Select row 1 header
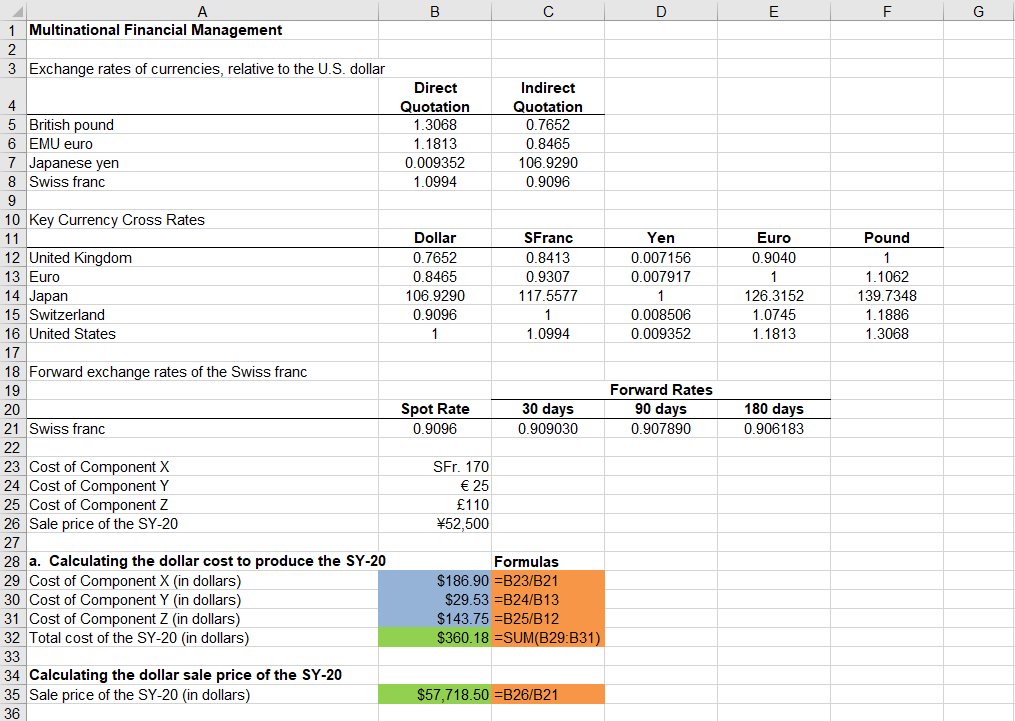The height and width of the screenshot is (721, 1015). click(x=13, y=30)
